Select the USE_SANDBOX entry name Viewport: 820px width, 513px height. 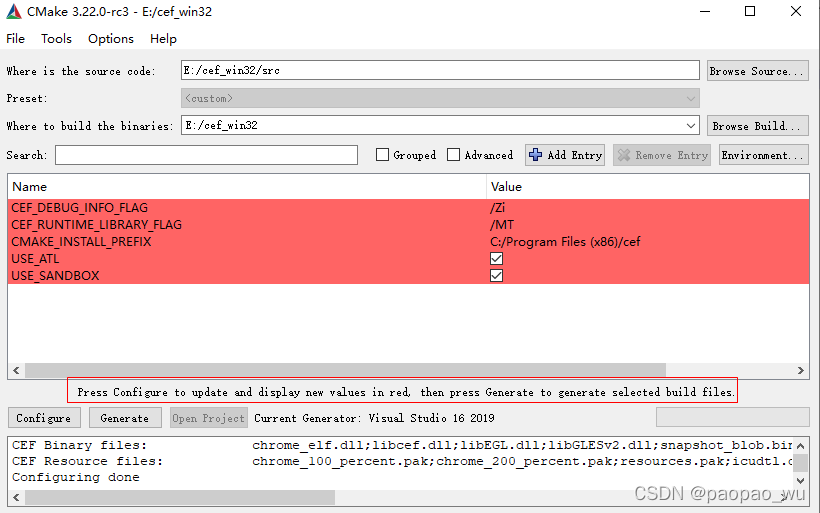(55, 276)
